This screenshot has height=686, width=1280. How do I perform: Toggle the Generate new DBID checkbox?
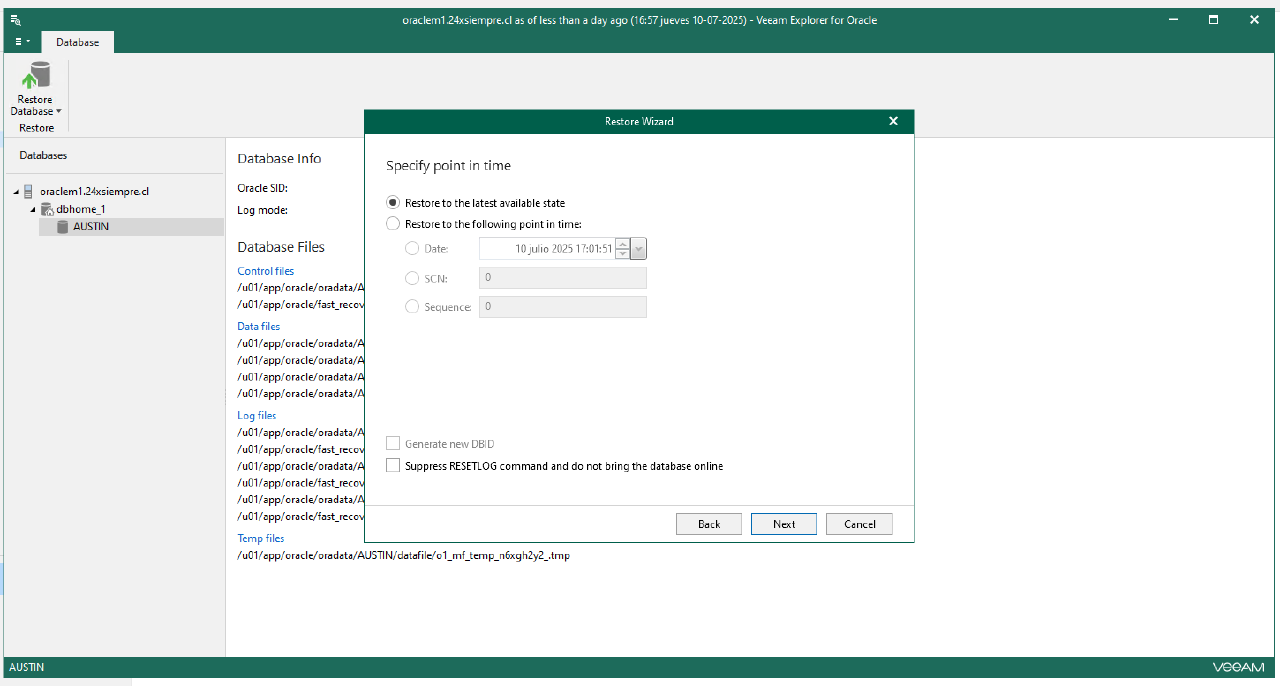pos(393,443)
